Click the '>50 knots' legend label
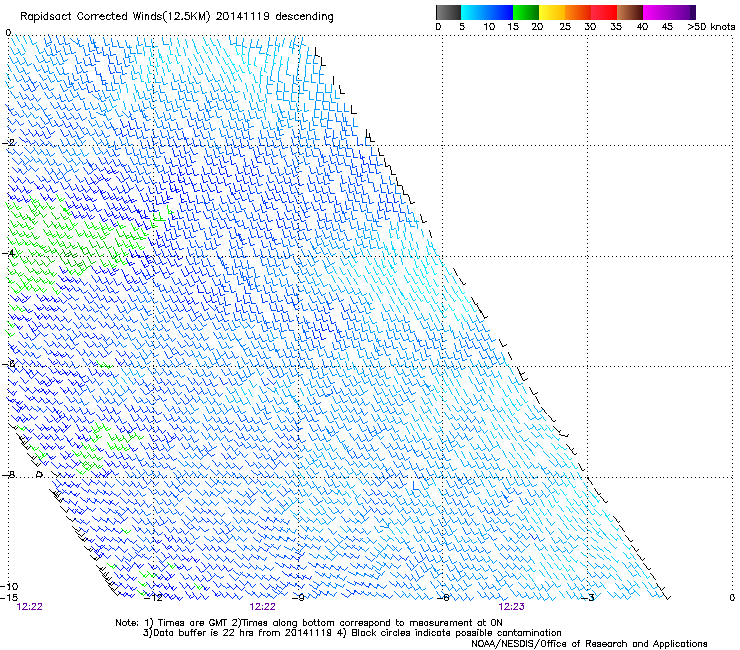740x650 pixels. [711, 27]
